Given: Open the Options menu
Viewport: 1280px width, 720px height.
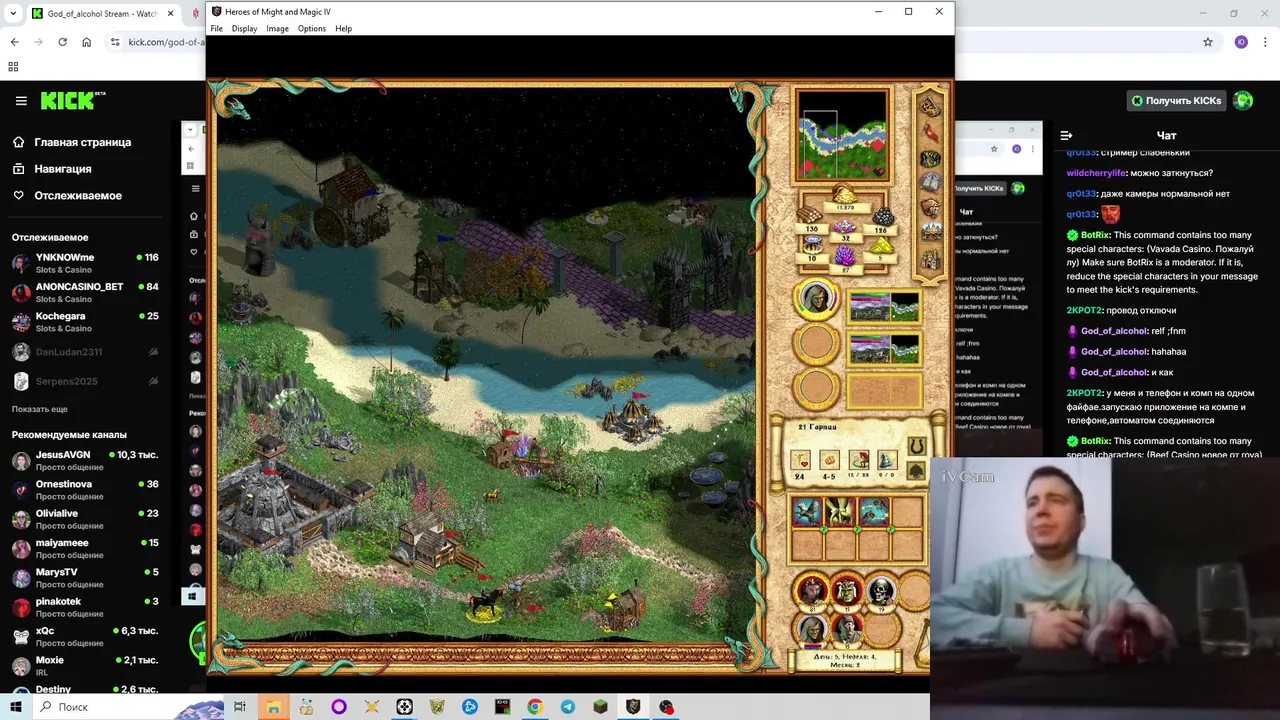Looking at the screenshot, I should pos(312,29).
